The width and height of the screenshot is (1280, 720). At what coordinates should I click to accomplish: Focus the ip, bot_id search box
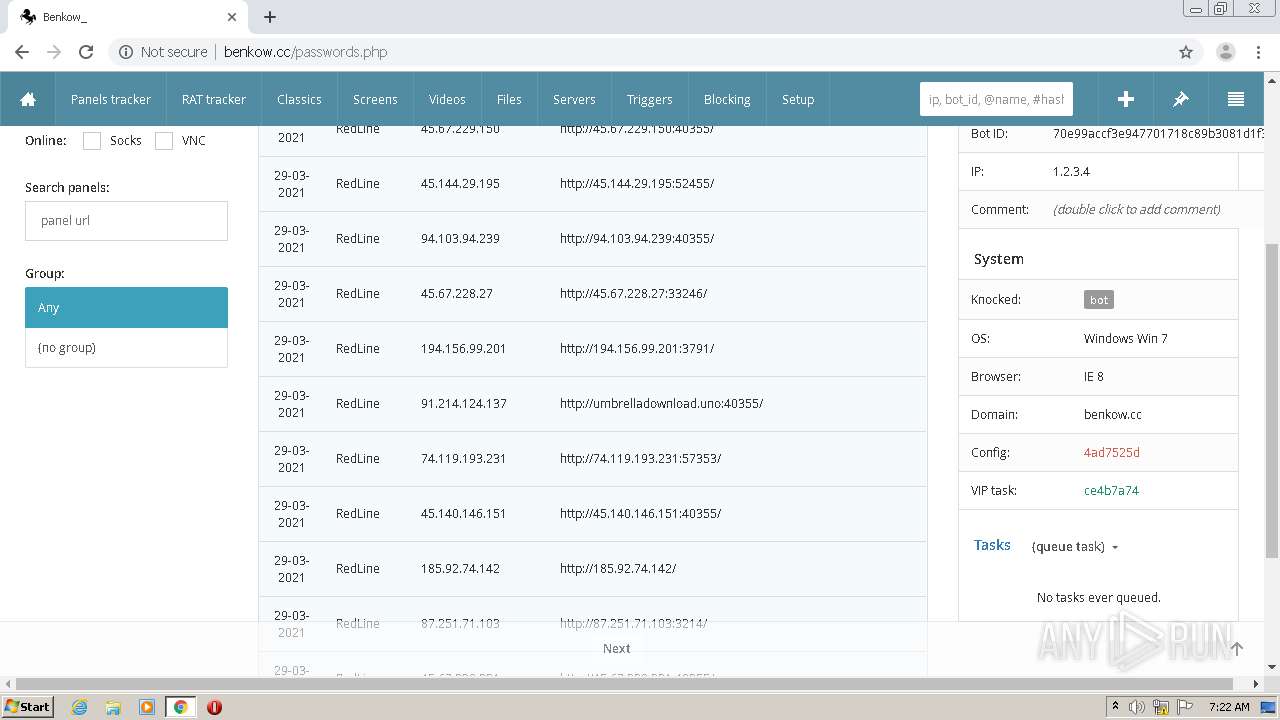(x=996, y=99)
